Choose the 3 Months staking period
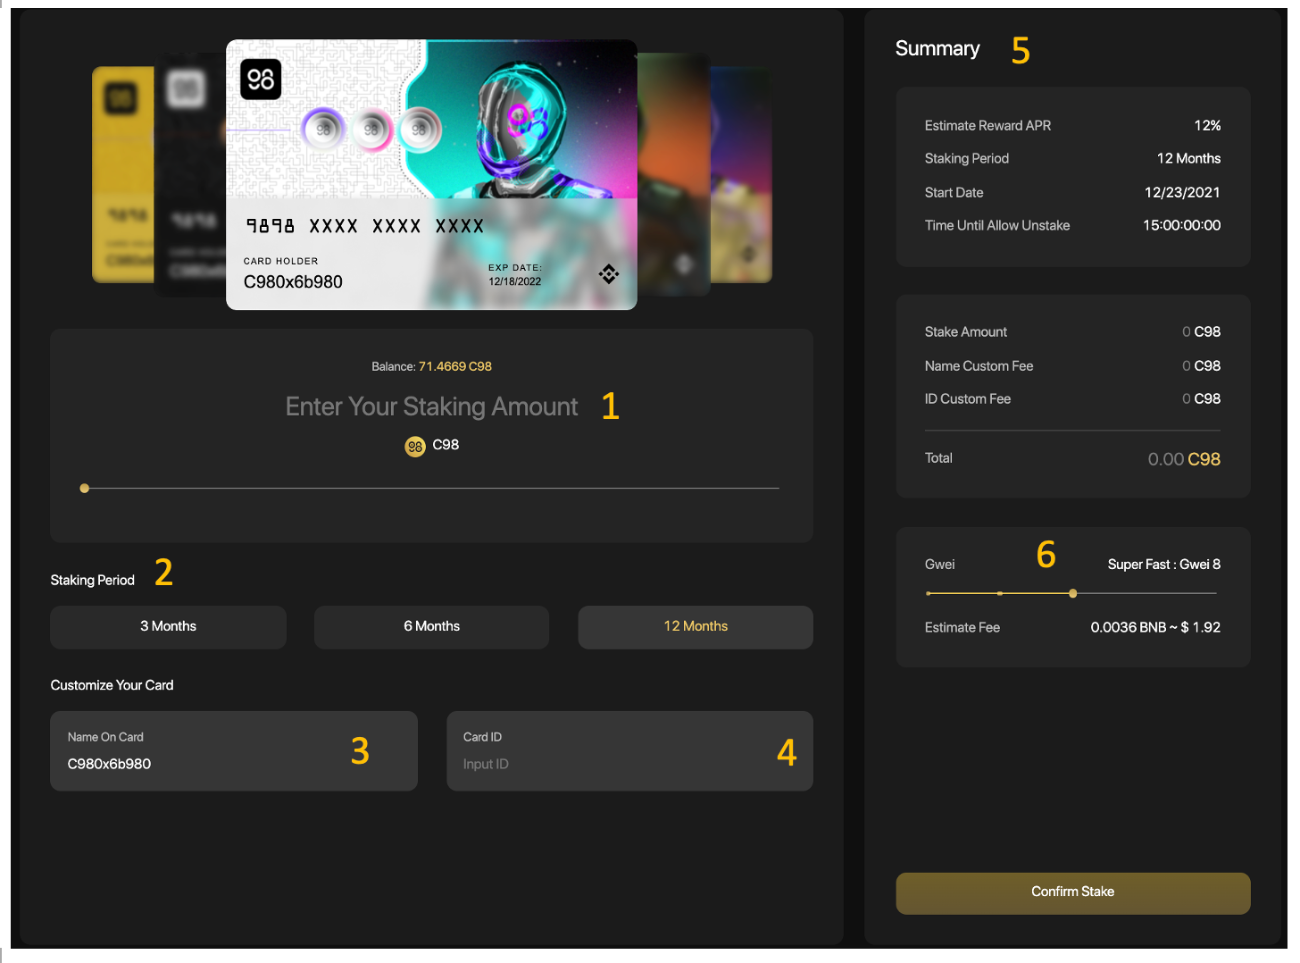Screen dimensions: 1300x963 168,627
